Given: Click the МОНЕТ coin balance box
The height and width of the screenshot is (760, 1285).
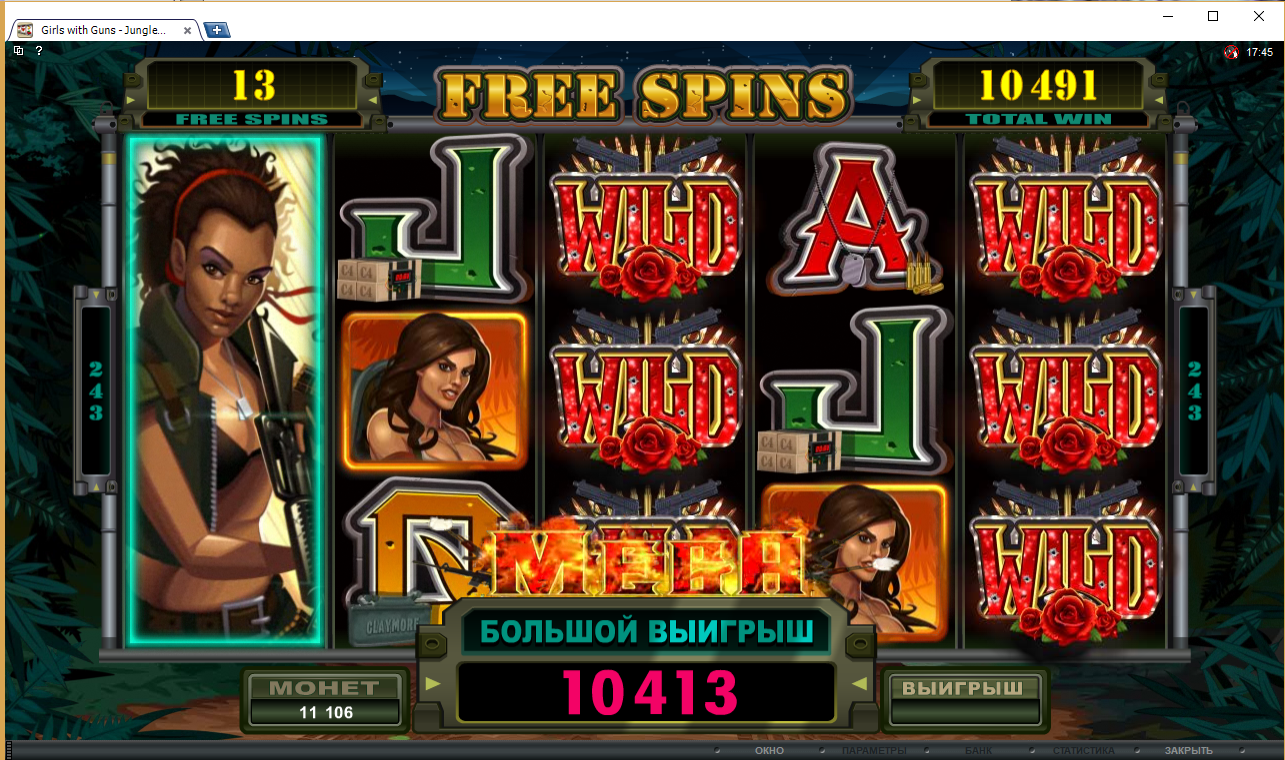Looking at the screenshot, I should coord(325,699).
